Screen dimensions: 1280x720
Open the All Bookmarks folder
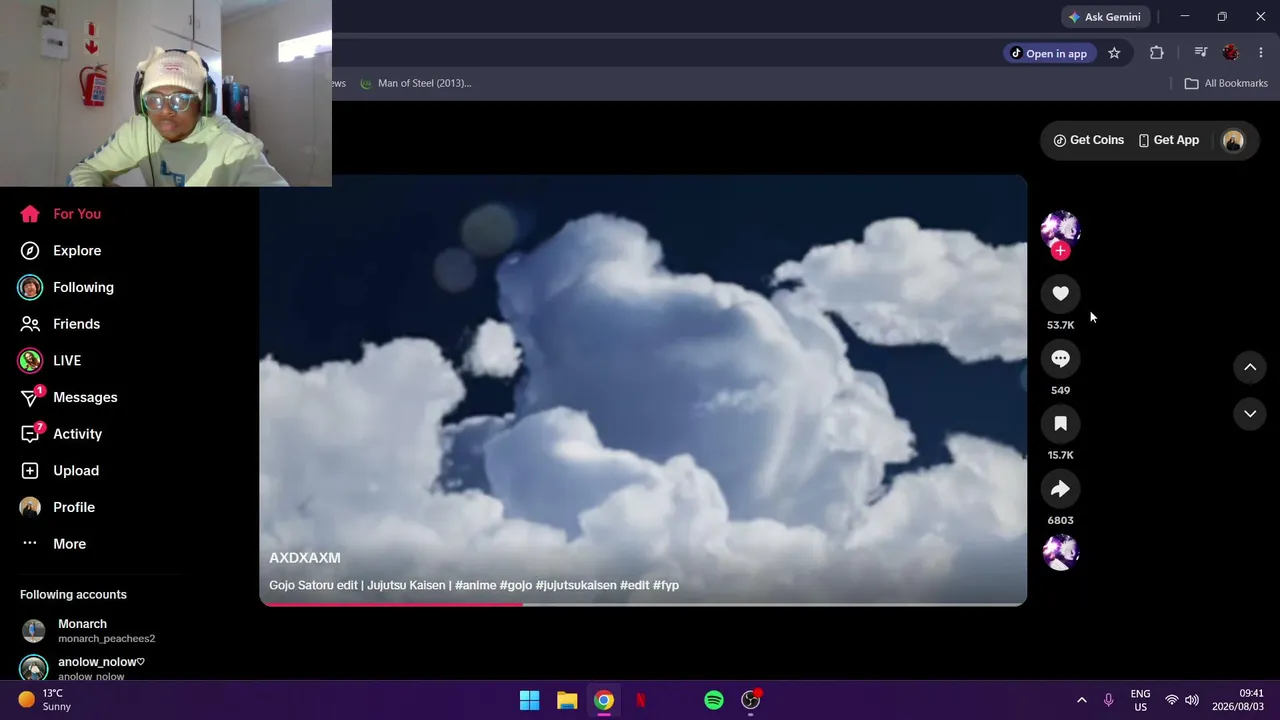(1226, 84)
